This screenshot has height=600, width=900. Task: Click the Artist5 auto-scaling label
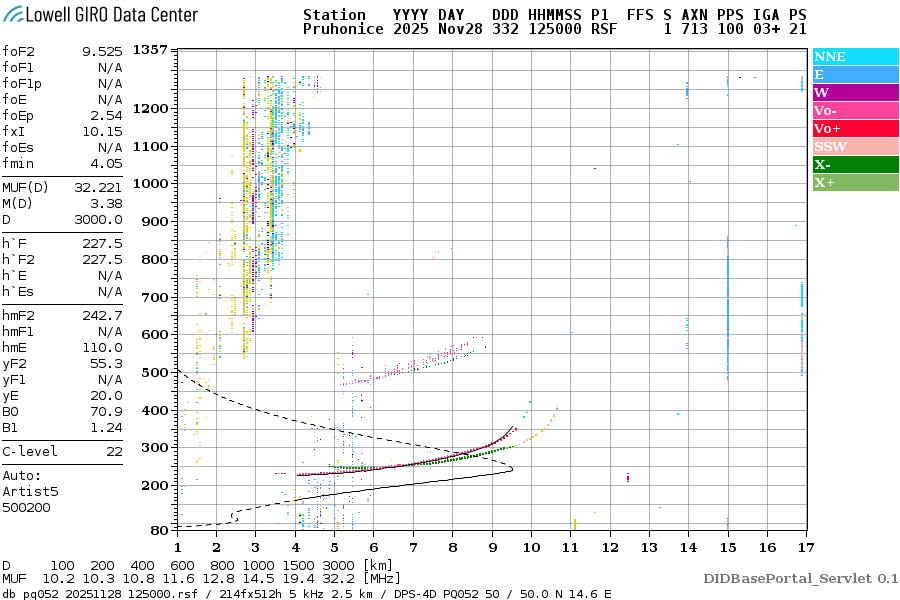[x=30, y=492]
